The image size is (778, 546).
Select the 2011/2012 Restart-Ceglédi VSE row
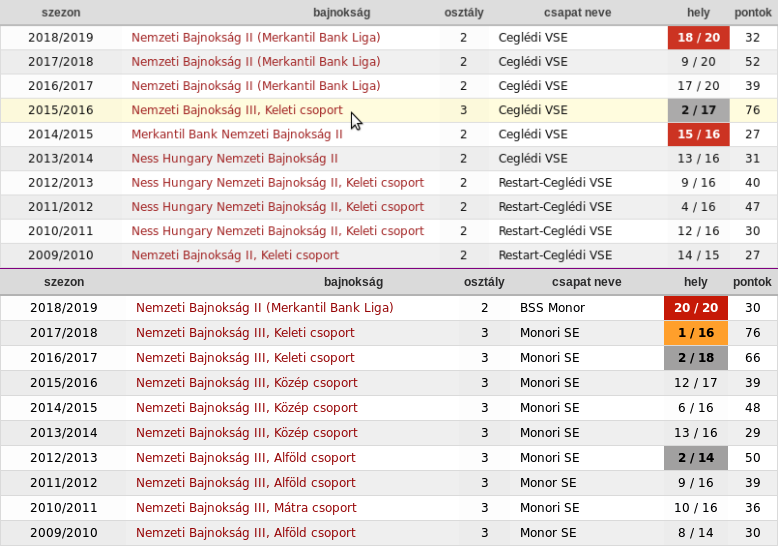point(389,207)
